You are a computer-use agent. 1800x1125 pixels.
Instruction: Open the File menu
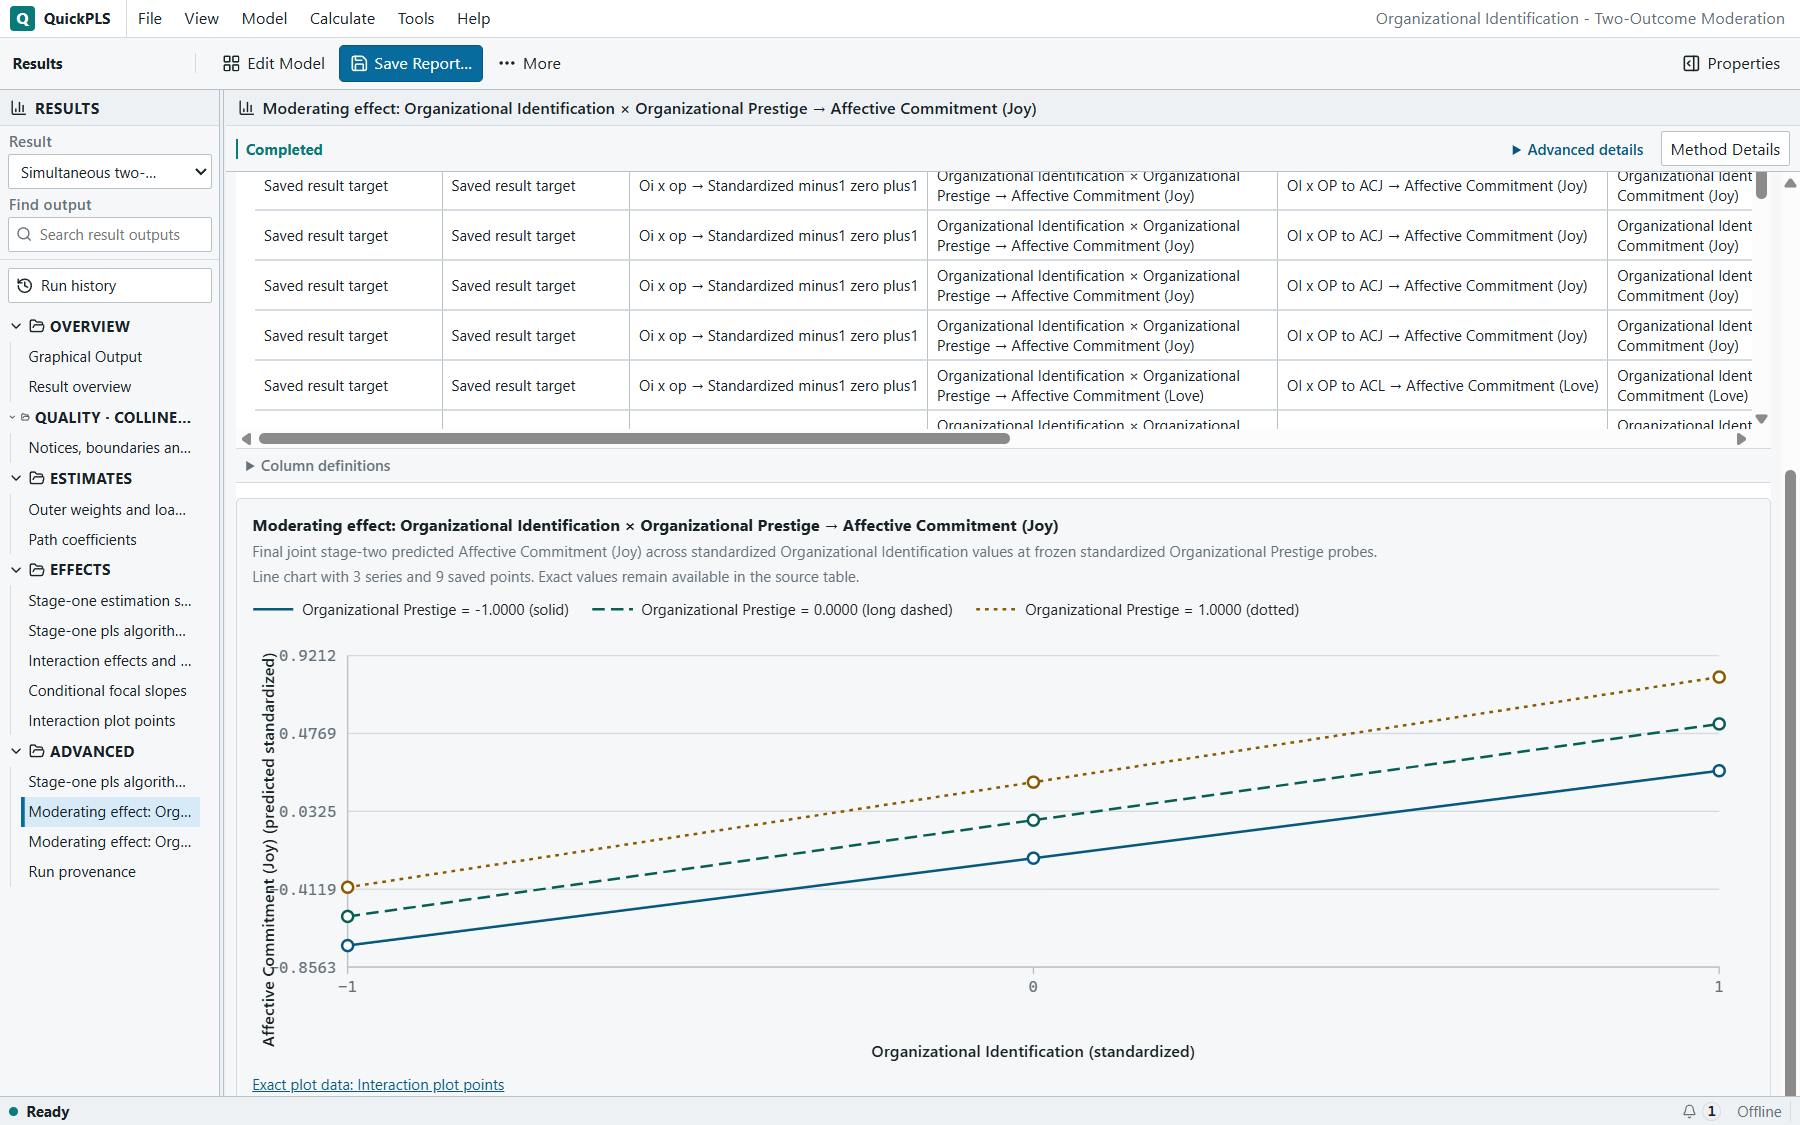[150, 18]
